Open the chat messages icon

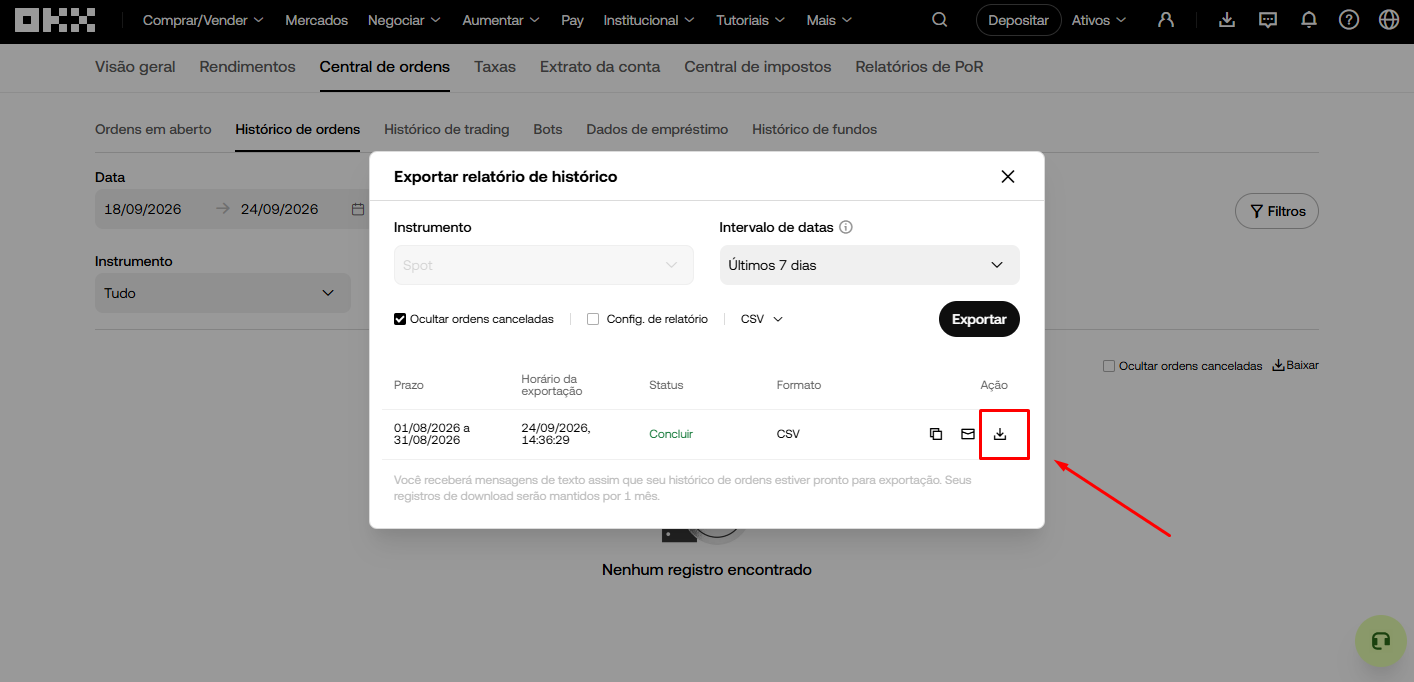click(x=1268, y=20)
